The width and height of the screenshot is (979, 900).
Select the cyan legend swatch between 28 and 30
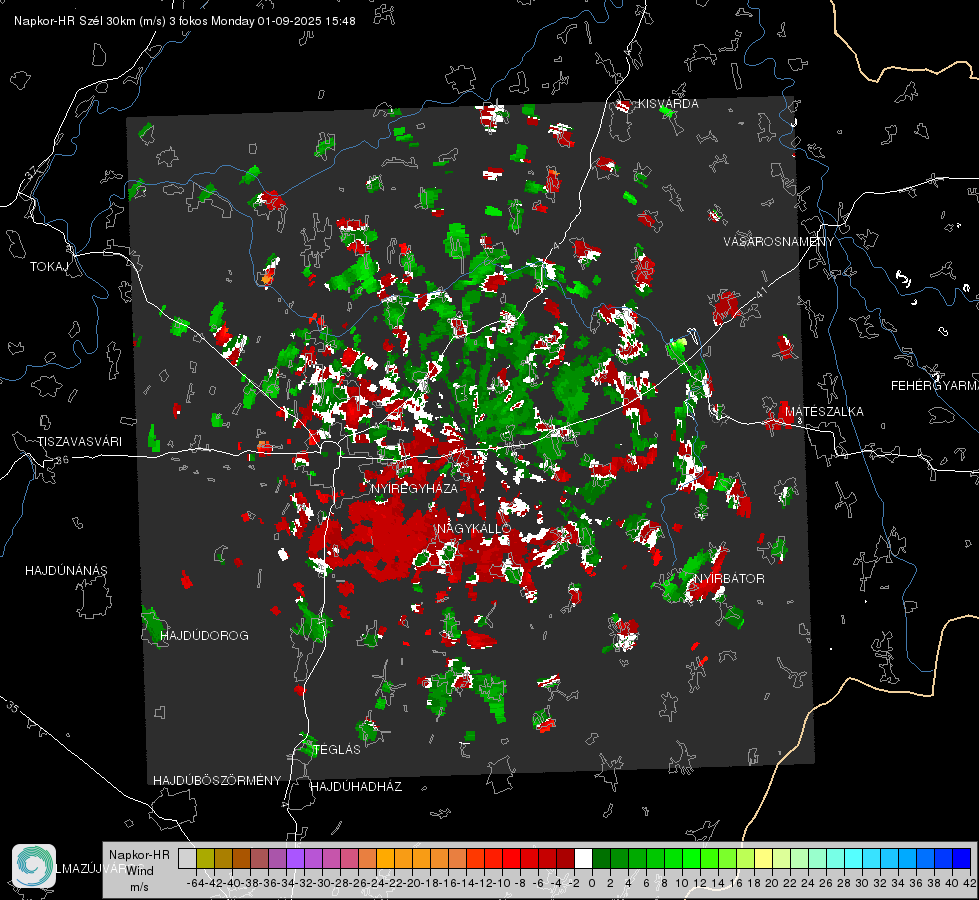point(854,859)
